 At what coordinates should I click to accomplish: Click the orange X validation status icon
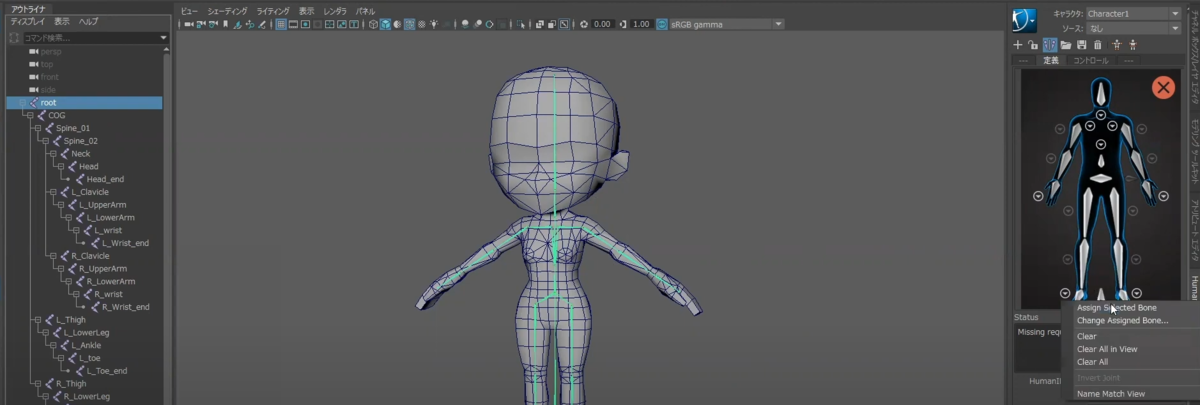(1163, 88)
